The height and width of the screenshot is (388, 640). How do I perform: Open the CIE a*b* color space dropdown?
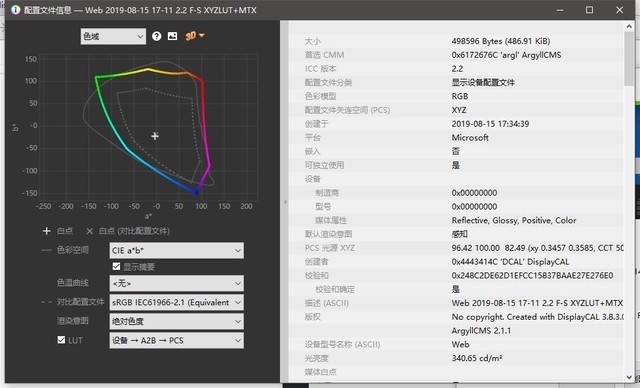coord(176,251)
